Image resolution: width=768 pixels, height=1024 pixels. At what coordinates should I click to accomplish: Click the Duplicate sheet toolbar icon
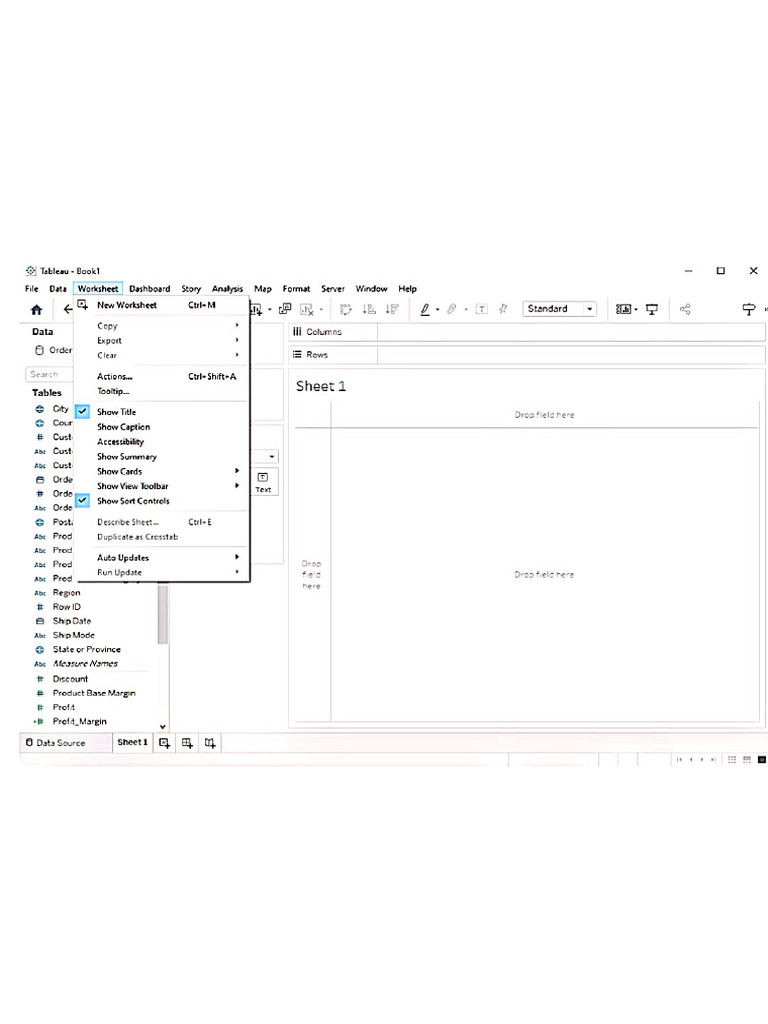pos(285,309)
